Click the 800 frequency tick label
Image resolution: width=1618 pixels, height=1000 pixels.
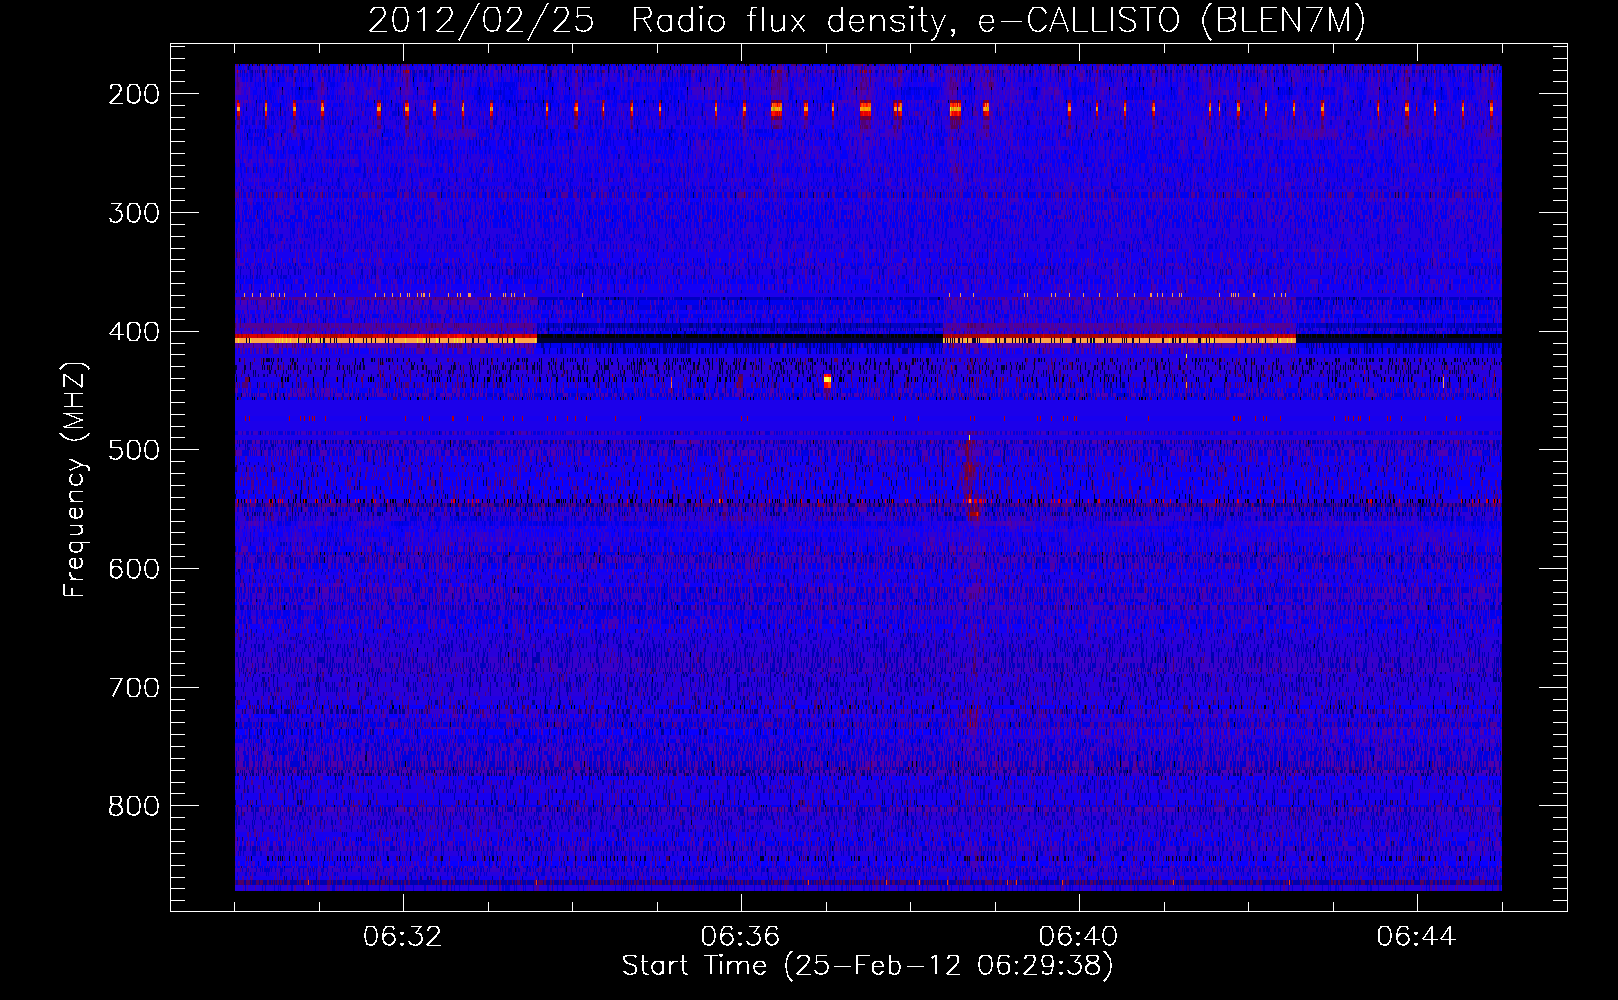(134, 806)
